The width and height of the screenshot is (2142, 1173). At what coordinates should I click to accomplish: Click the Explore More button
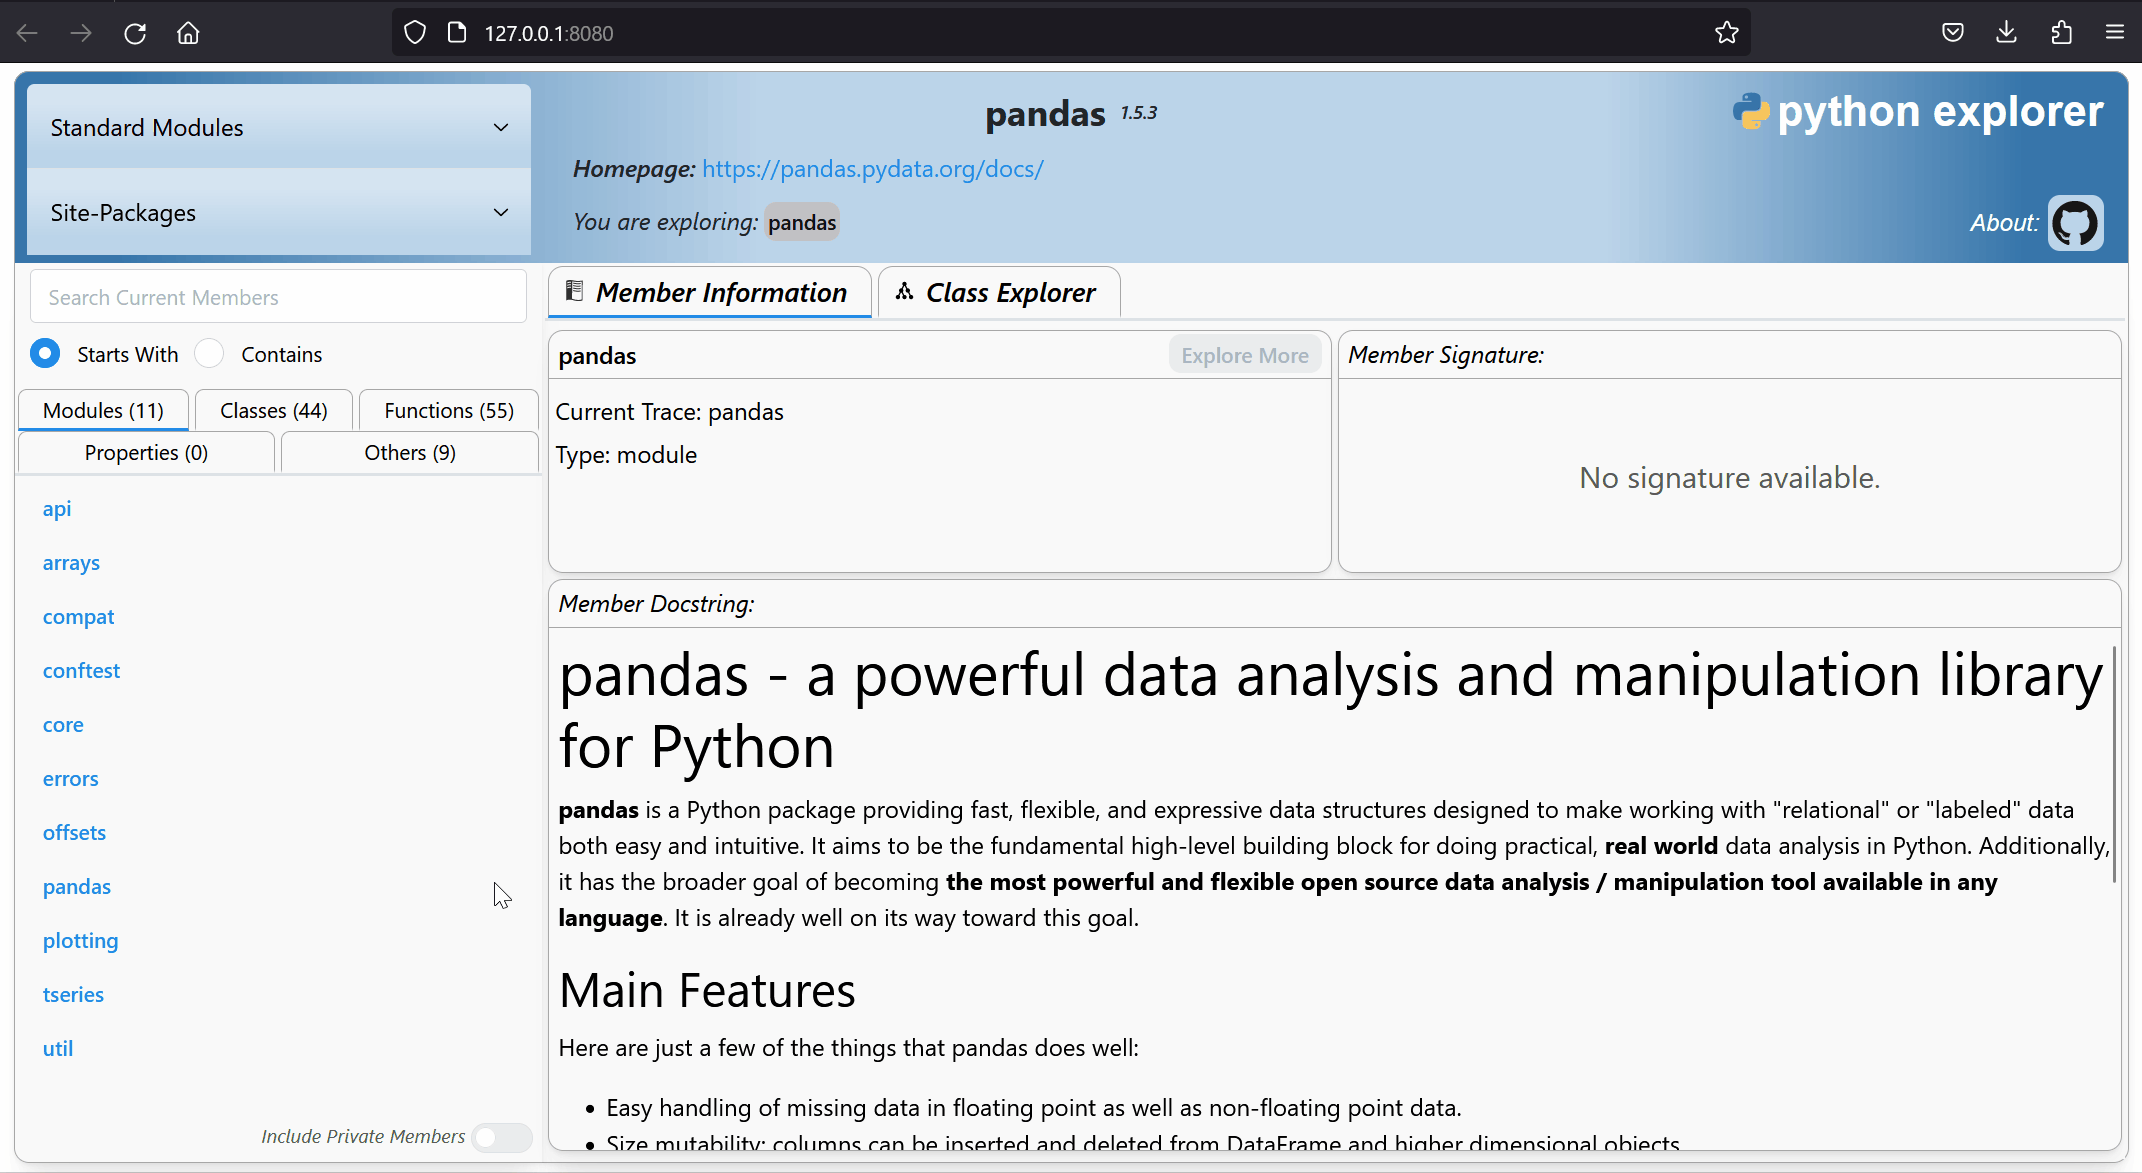tap(1244, 356)
